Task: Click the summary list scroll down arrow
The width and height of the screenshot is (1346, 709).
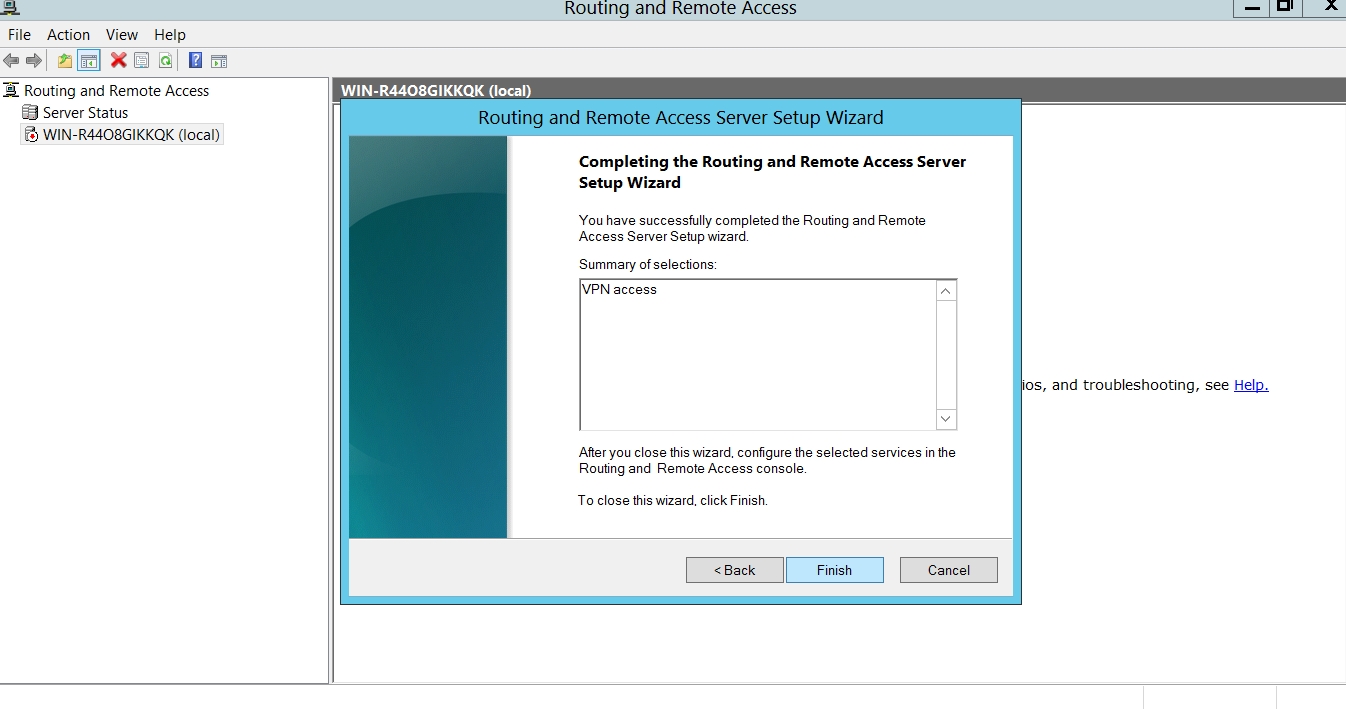Action: point(946,419)
